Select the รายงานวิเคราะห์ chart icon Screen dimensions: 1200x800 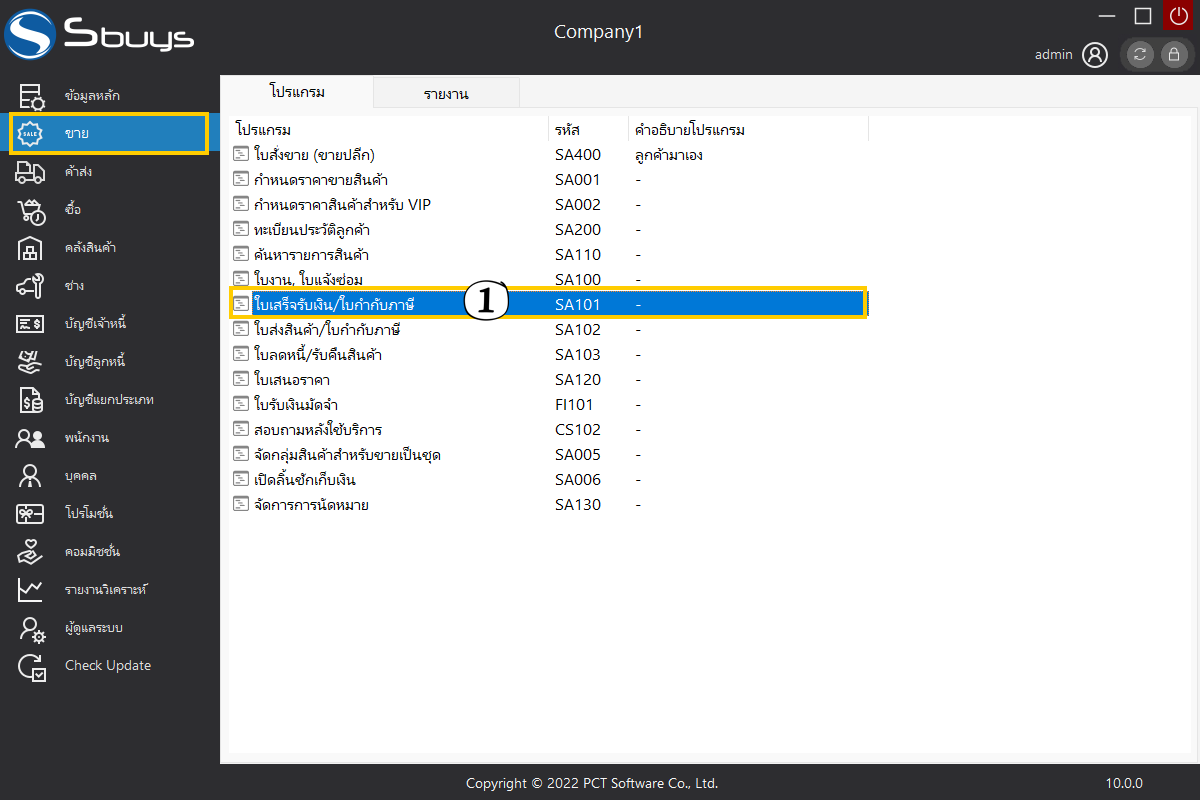click(31, 590)
